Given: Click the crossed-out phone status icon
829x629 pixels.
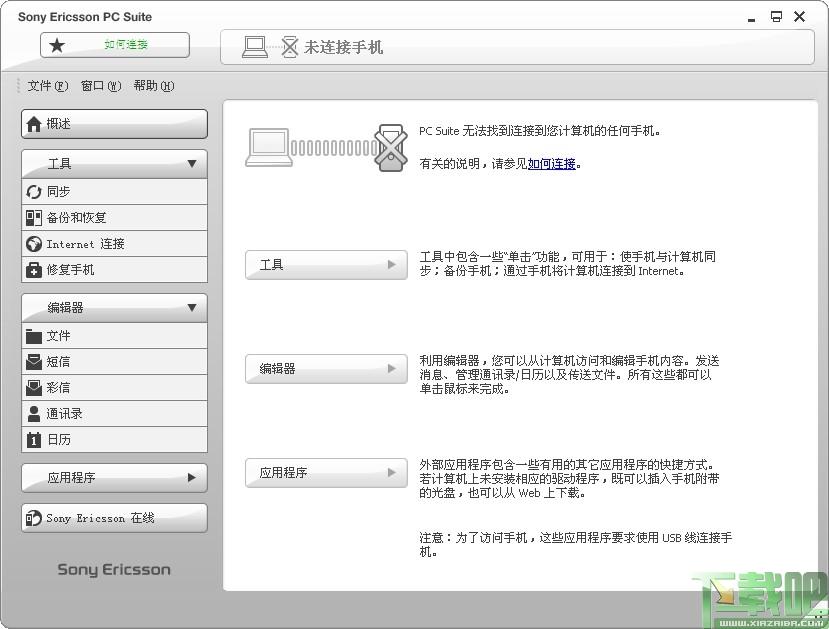Looking at the screenshot, I should 289,47.
